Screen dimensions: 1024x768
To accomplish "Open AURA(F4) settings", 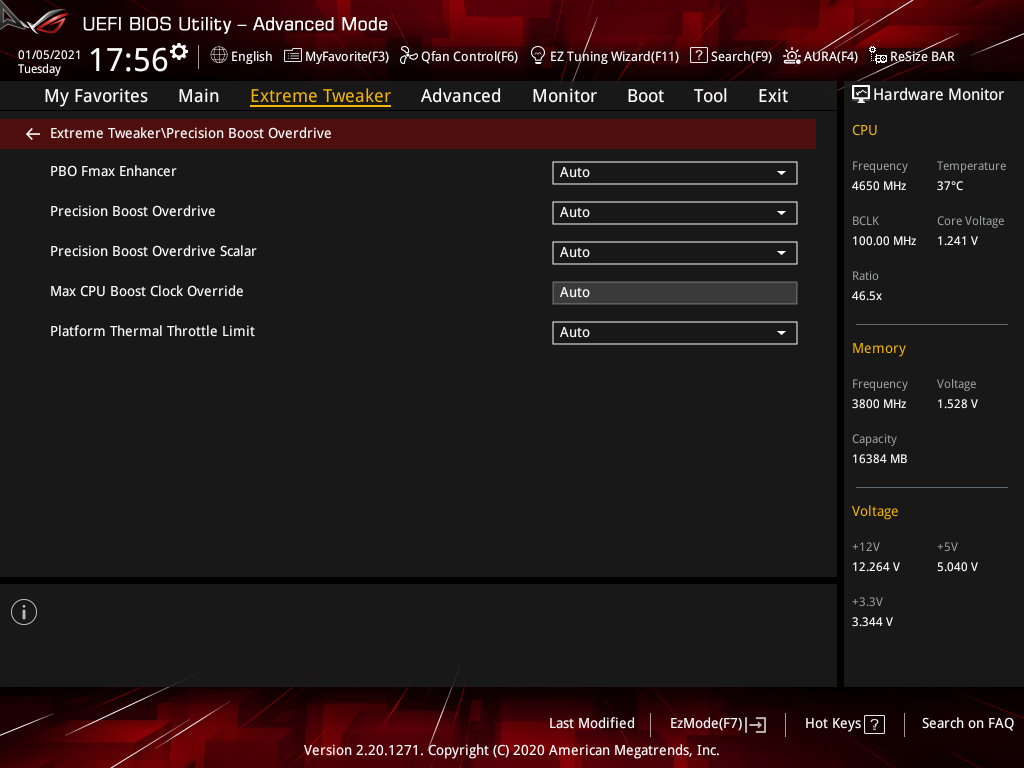I will coord(831,57).
